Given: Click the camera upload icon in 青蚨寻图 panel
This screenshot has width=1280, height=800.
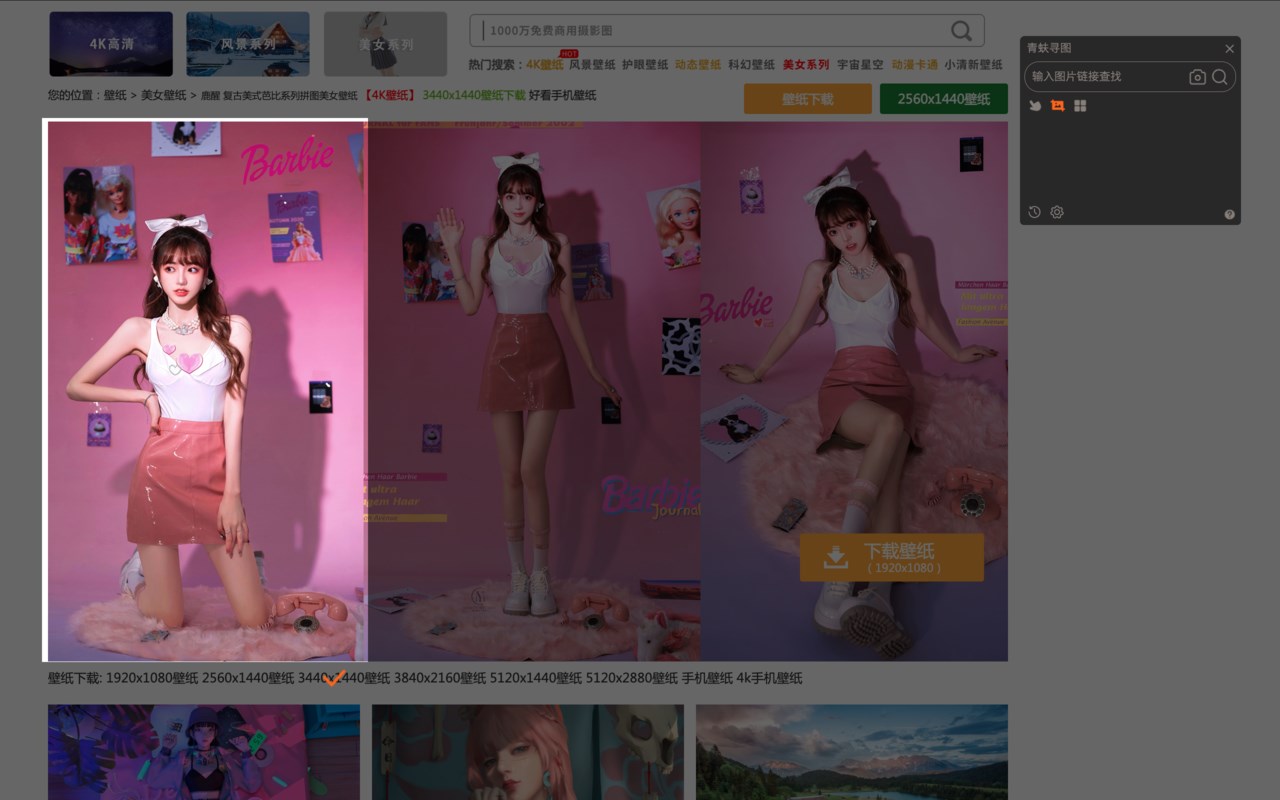Looking at the screenshot, I should (1197, 77).
